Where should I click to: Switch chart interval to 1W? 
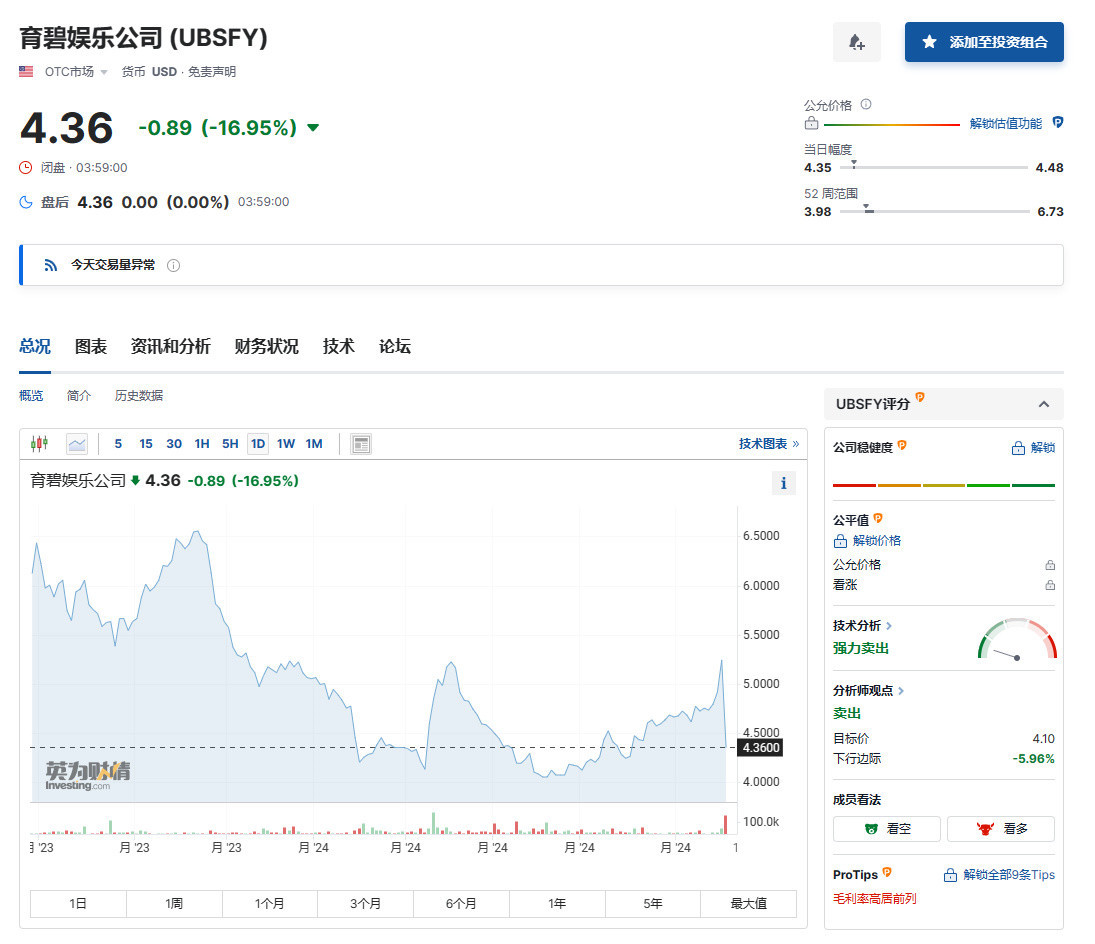286,444
